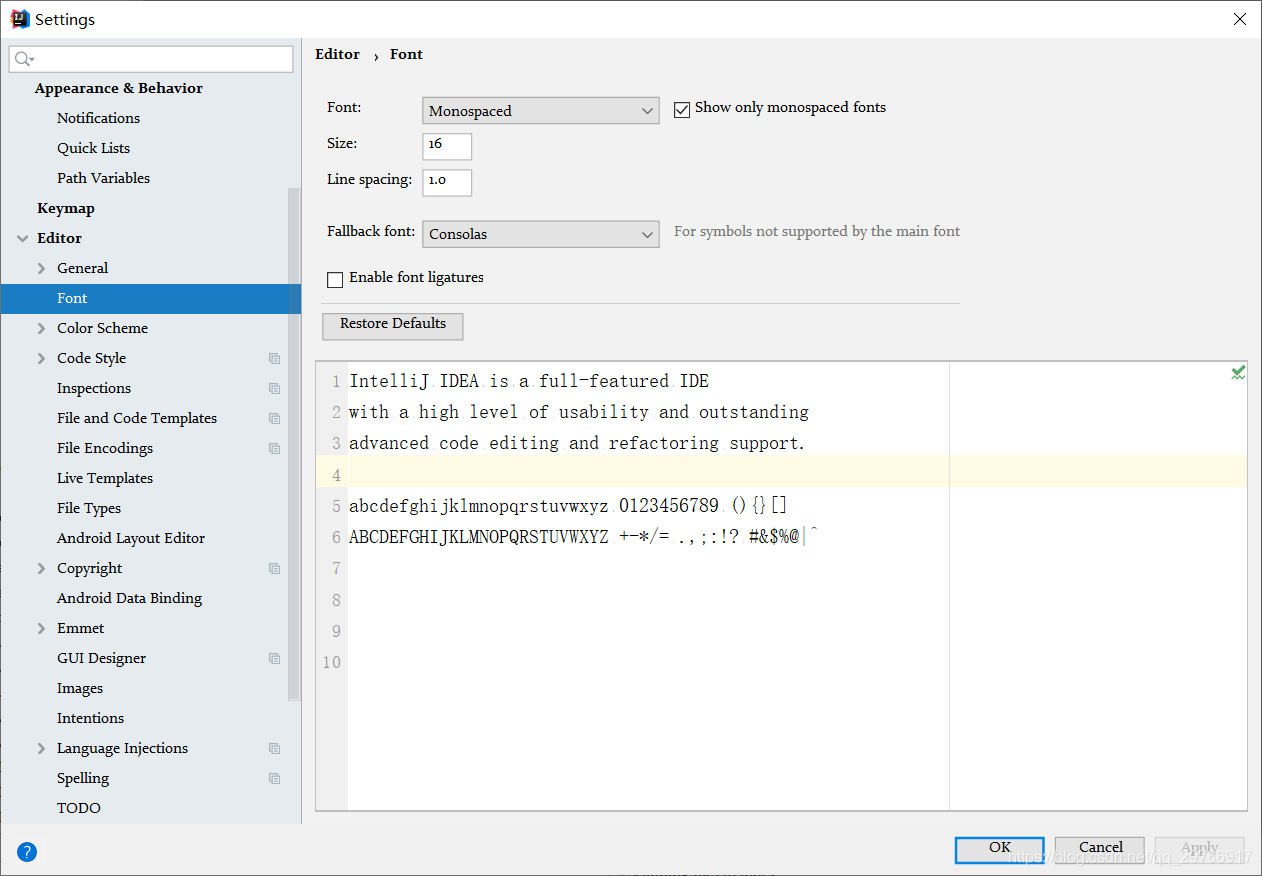Collapse the Editor tree section
Screen dimensions: 1262x876
click(22, 238)
